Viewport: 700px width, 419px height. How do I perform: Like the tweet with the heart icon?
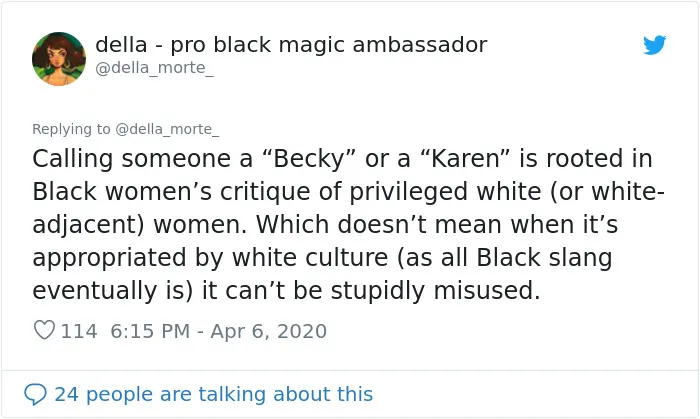44,330
